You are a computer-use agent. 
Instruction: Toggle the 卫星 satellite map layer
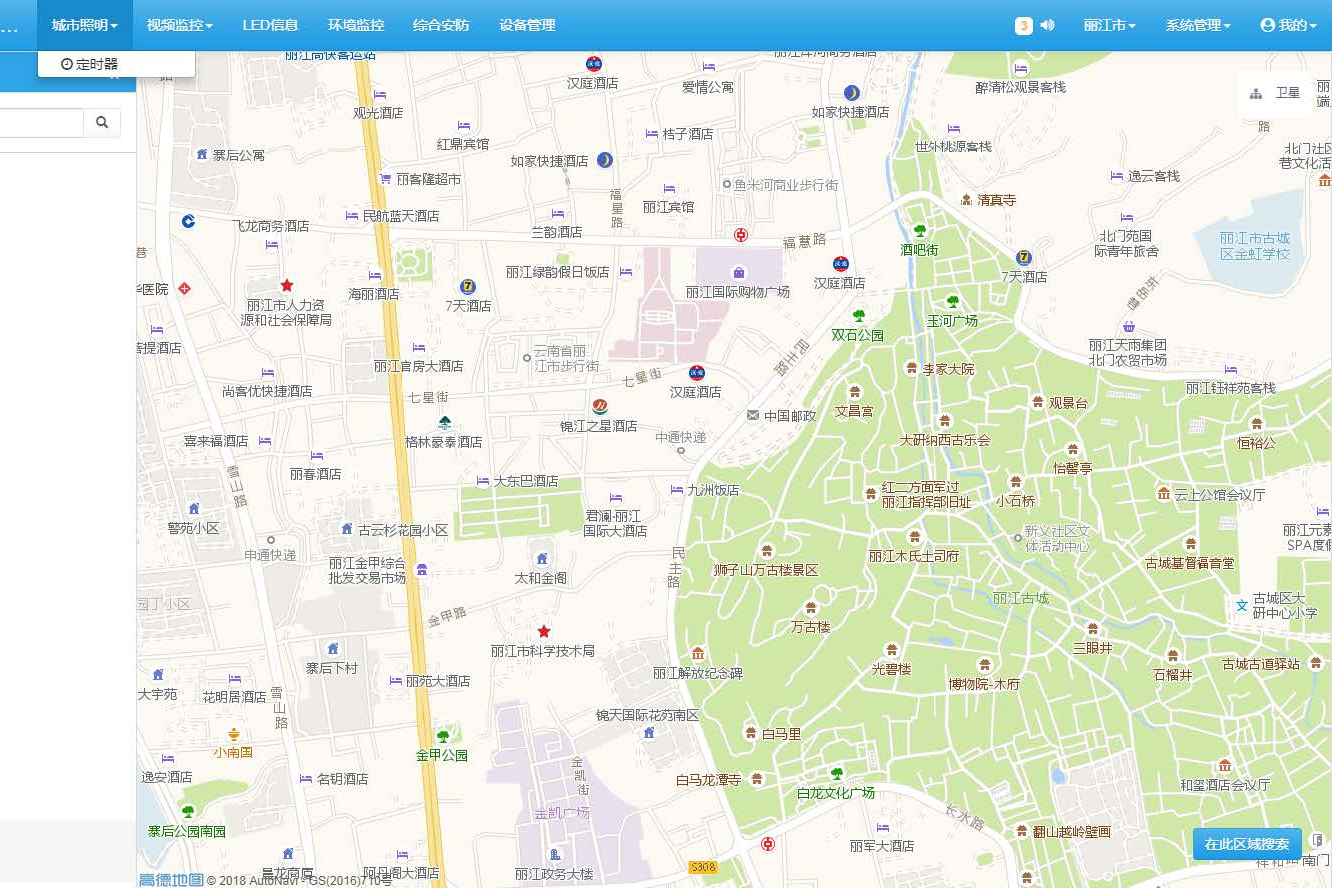pos(1275,93)
